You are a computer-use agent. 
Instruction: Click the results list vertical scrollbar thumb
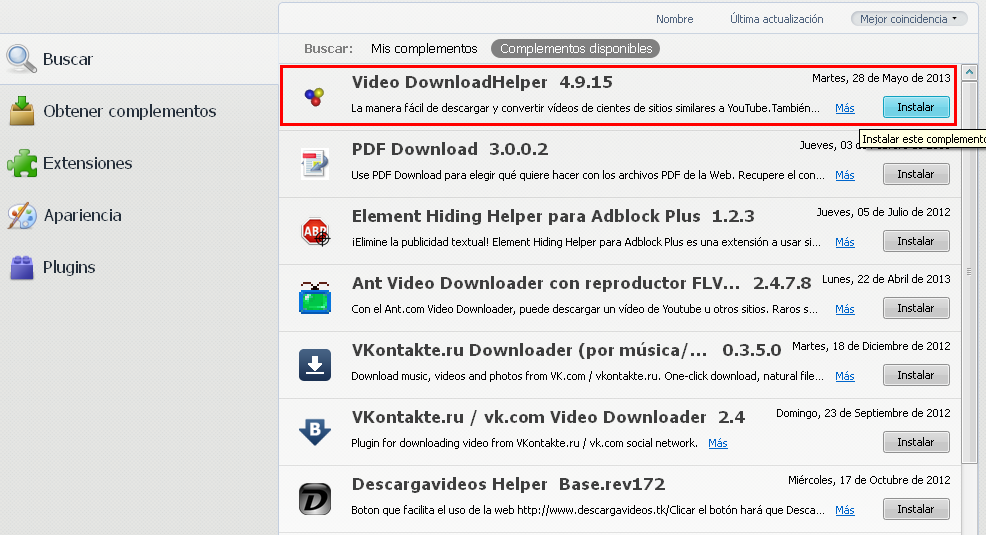click(x=969, y=272)
